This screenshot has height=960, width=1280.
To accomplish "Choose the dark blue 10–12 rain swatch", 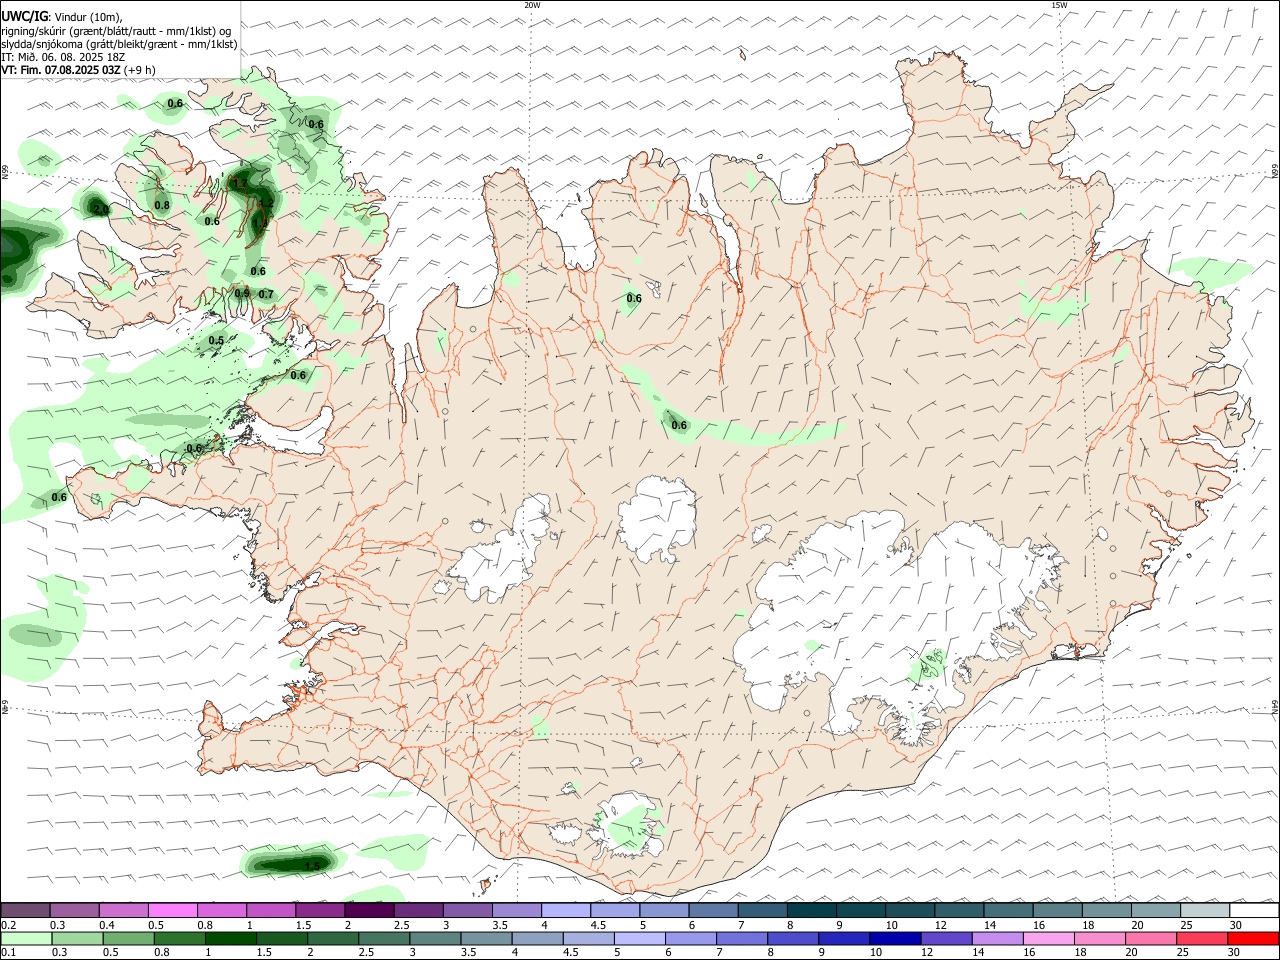I will 895,939.
